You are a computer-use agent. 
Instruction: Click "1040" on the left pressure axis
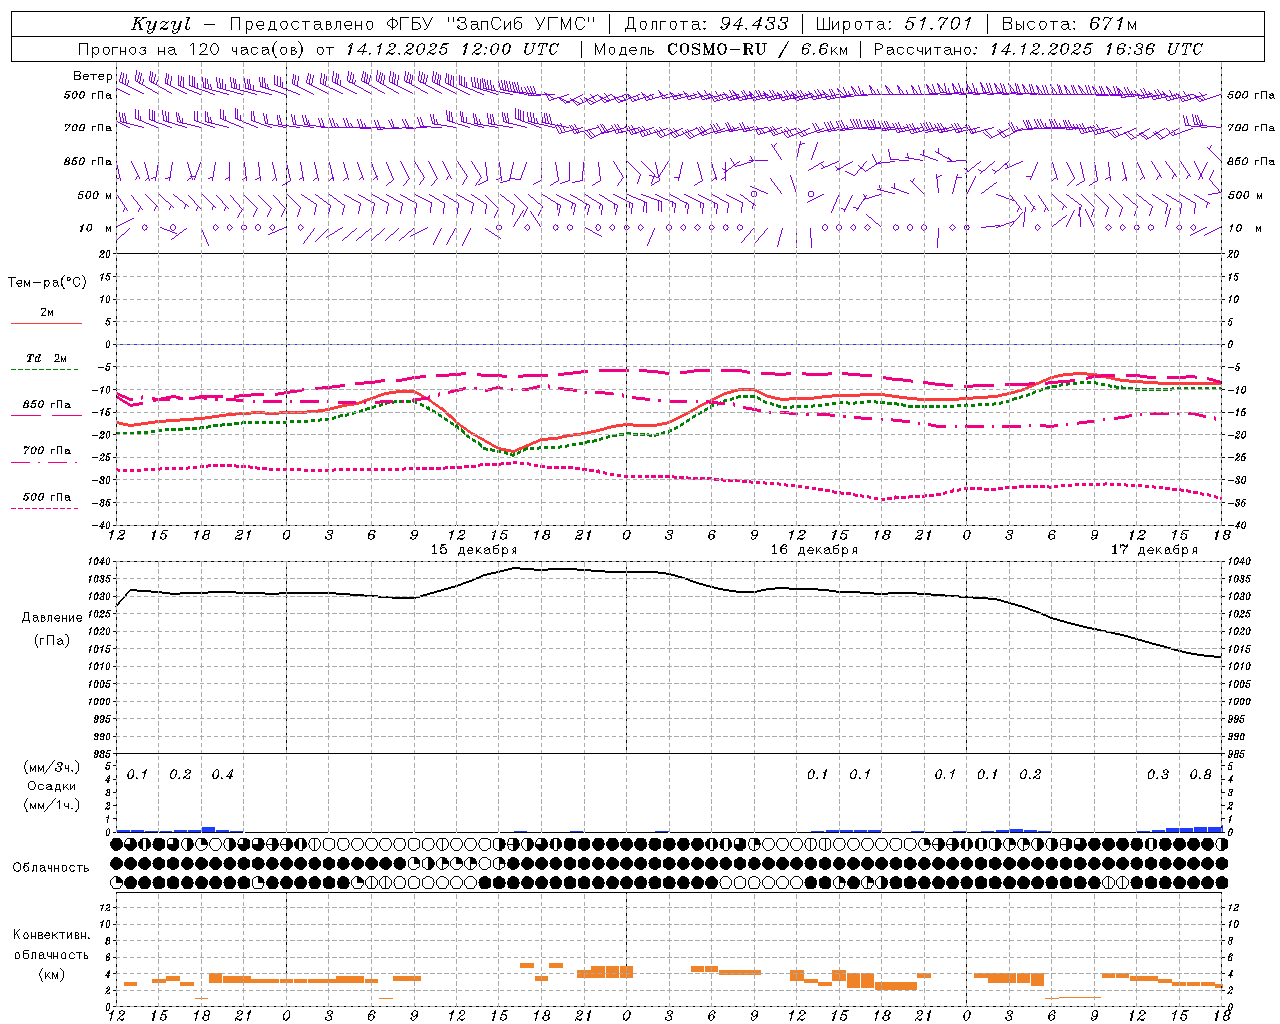(x=101, y=562)
